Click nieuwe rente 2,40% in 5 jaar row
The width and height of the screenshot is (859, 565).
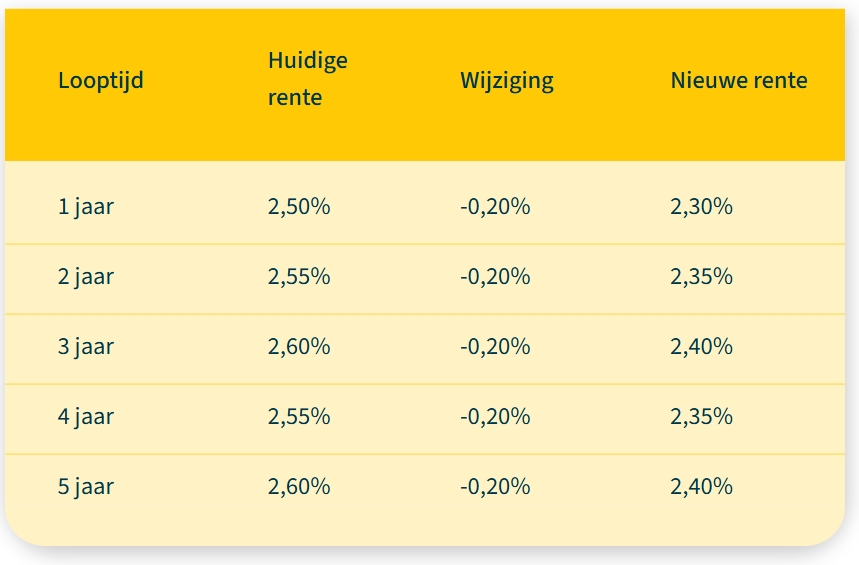coord(701,487)
